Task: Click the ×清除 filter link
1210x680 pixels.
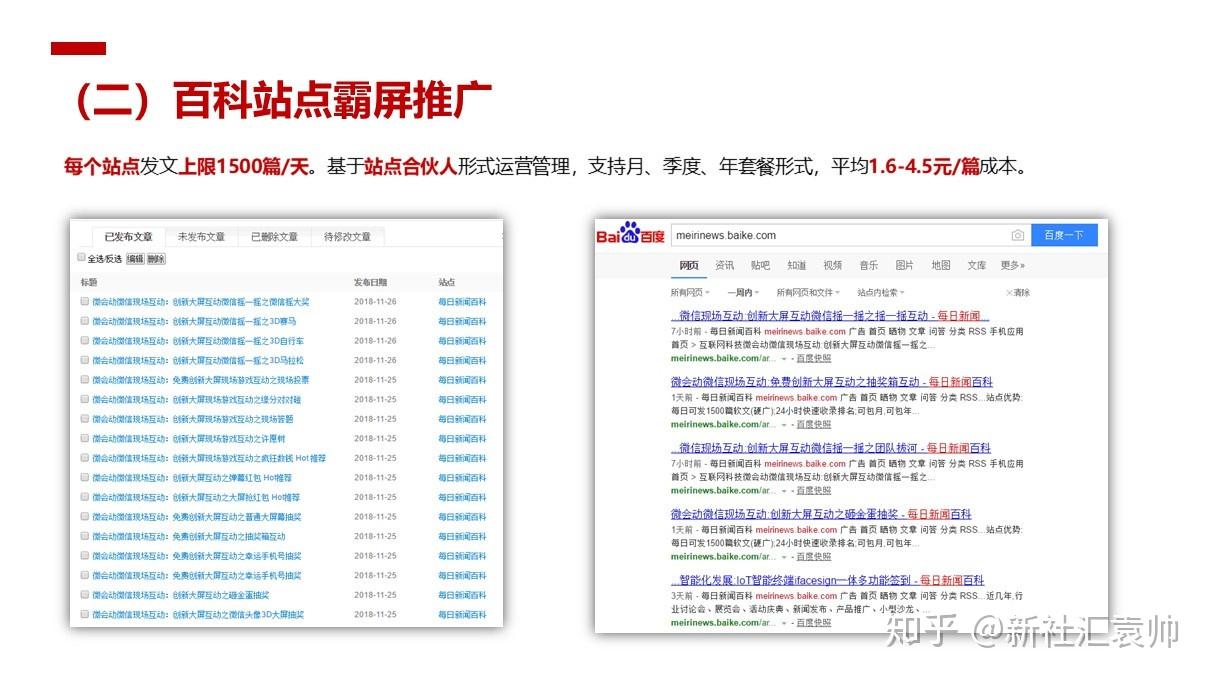Action: [x=1017, y=293]
